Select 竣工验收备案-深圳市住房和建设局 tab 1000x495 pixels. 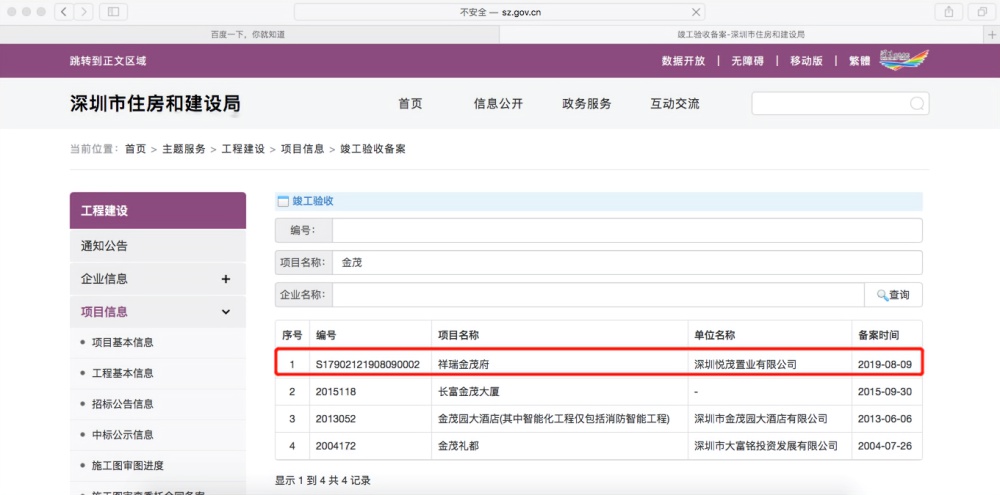click(x=742, y=34)
